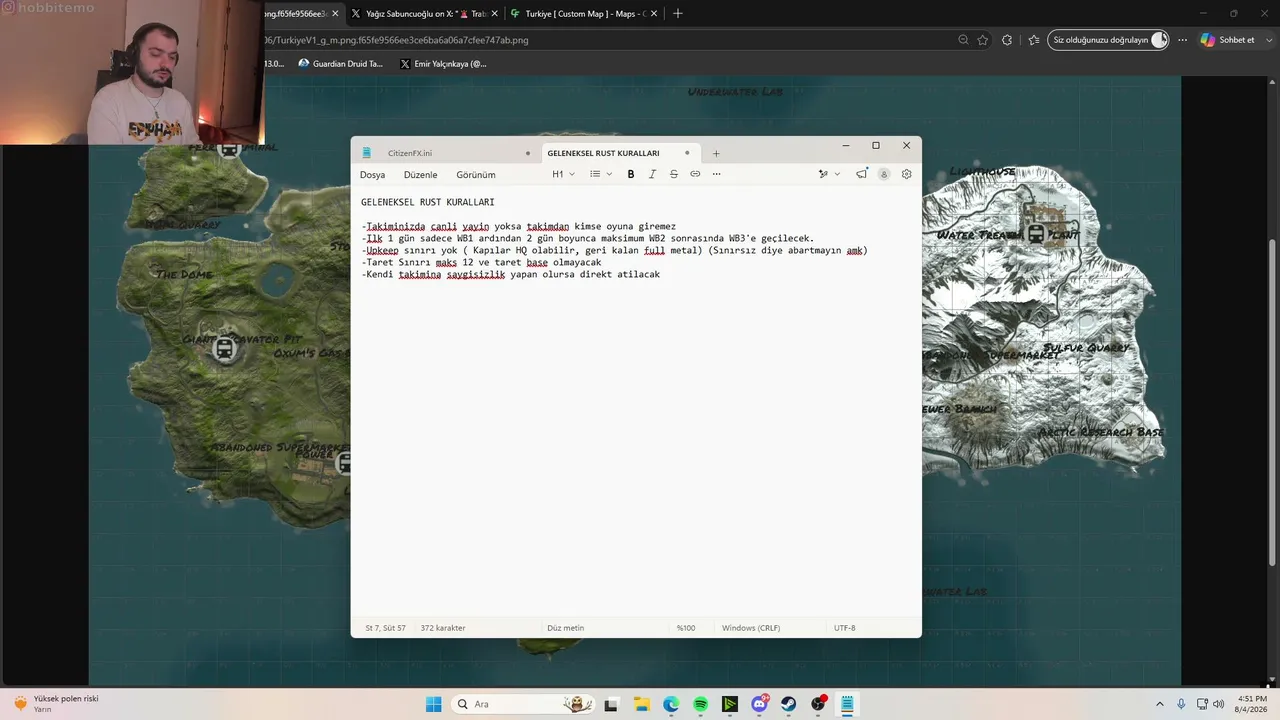Toggle italic formatting in Notepad

click(652, 174)
